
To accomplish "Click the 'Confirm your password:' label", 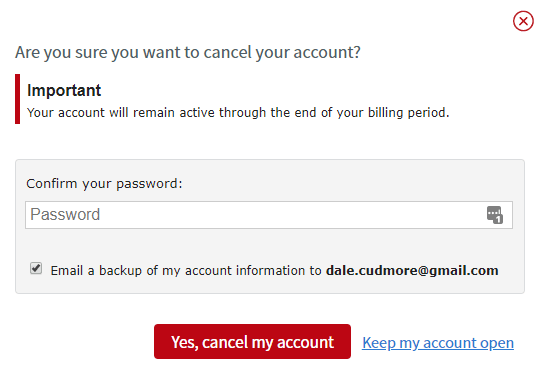I will pos(104,184).
